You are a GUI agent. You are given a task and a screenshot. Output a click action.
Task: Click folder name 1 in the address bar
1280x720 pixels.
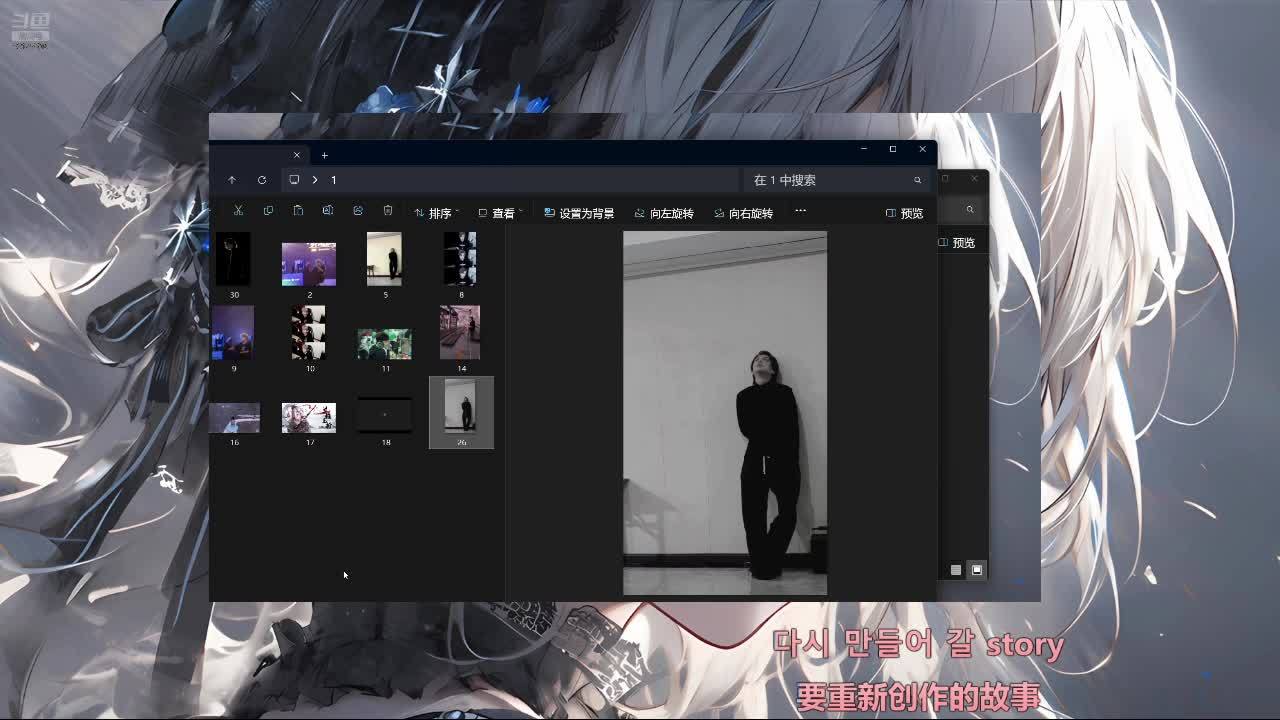(x=334, y=180)
